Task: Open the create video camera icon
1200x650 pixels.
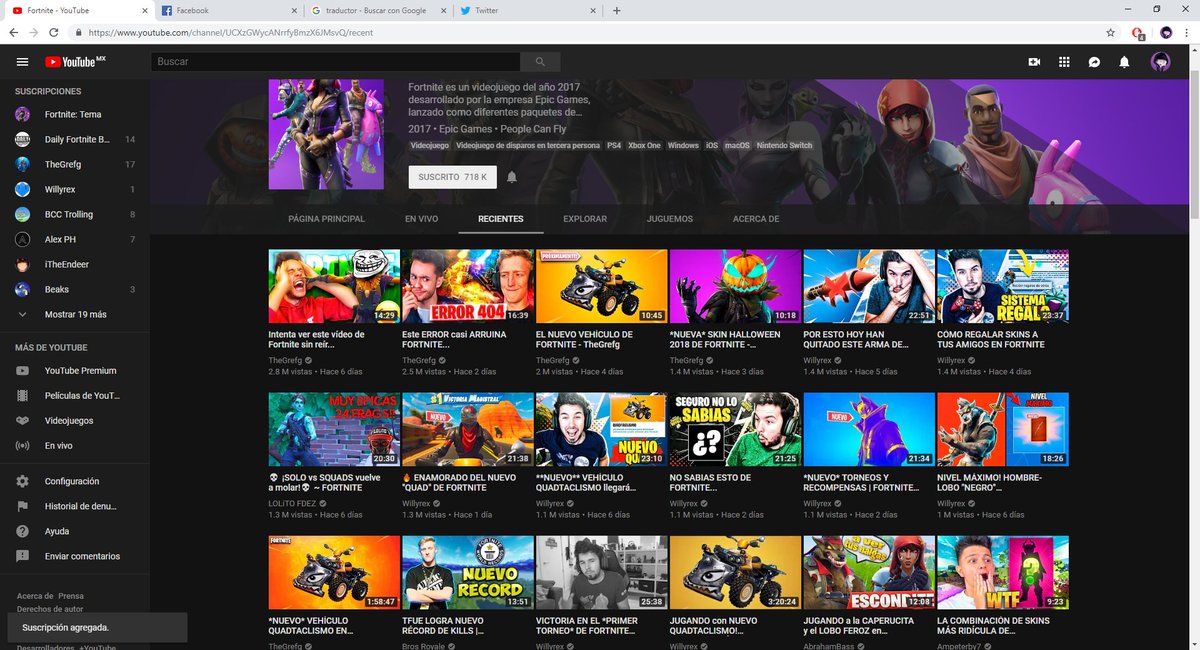Action: click(x=1034, y=62)
